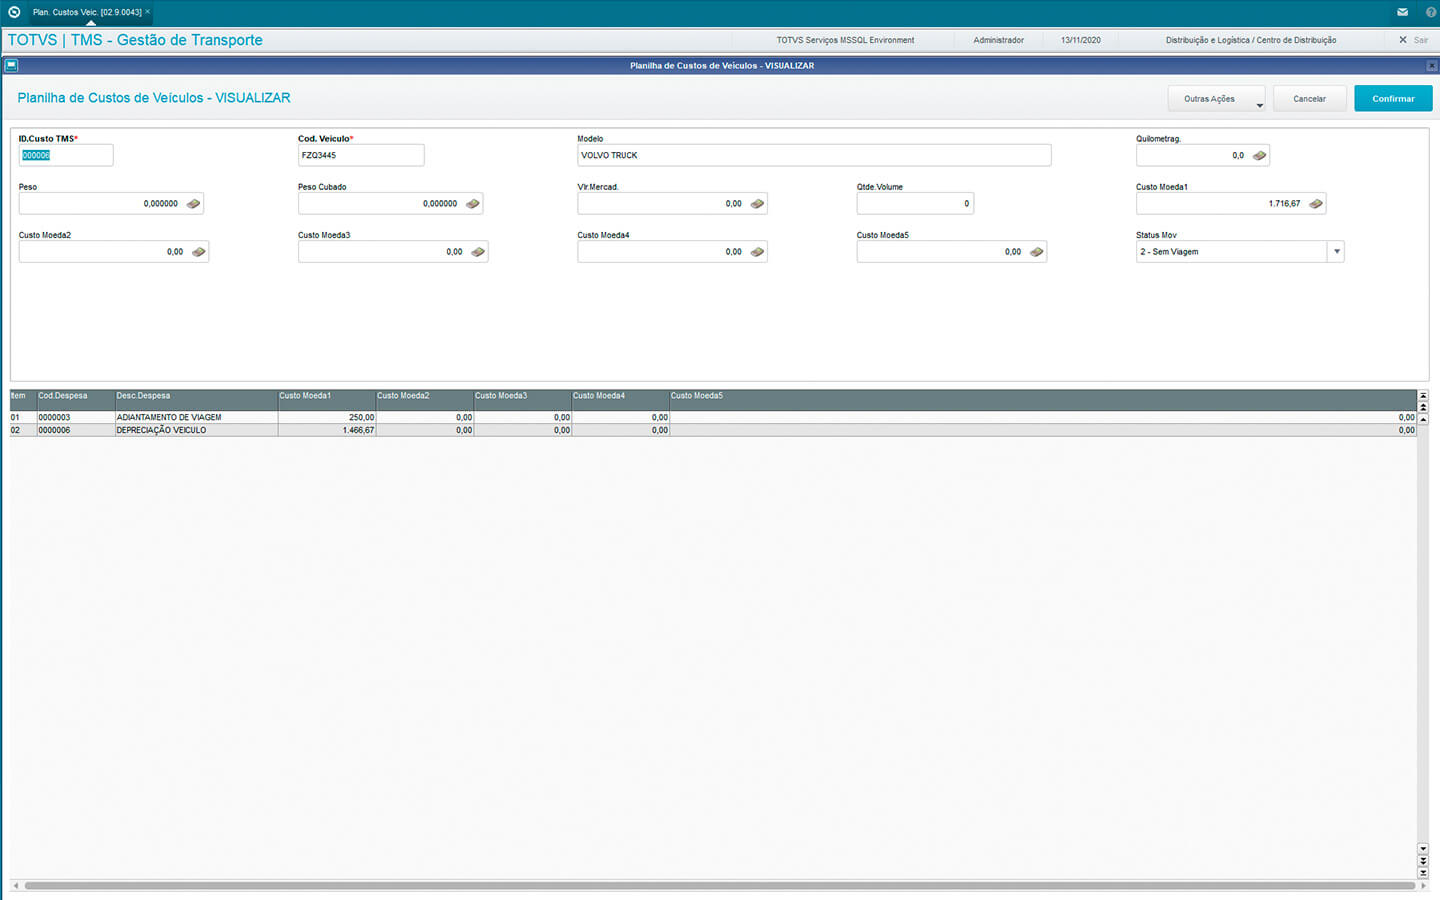Viewport: 1440px width, 900px height.
Task: Click calculator icon beside Vlr.Mercad. field
Action: point(757,204)
